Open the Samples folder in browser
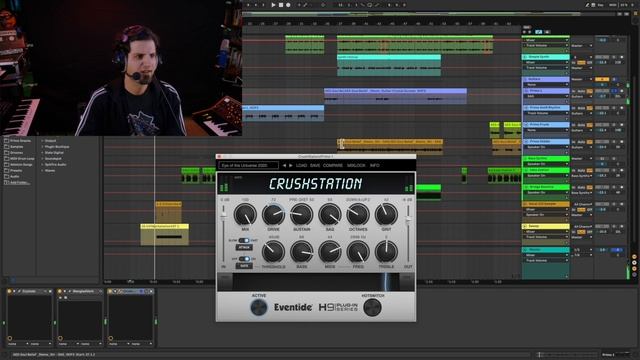The height and width of the screenshot is (360, 640). point(16,147)
